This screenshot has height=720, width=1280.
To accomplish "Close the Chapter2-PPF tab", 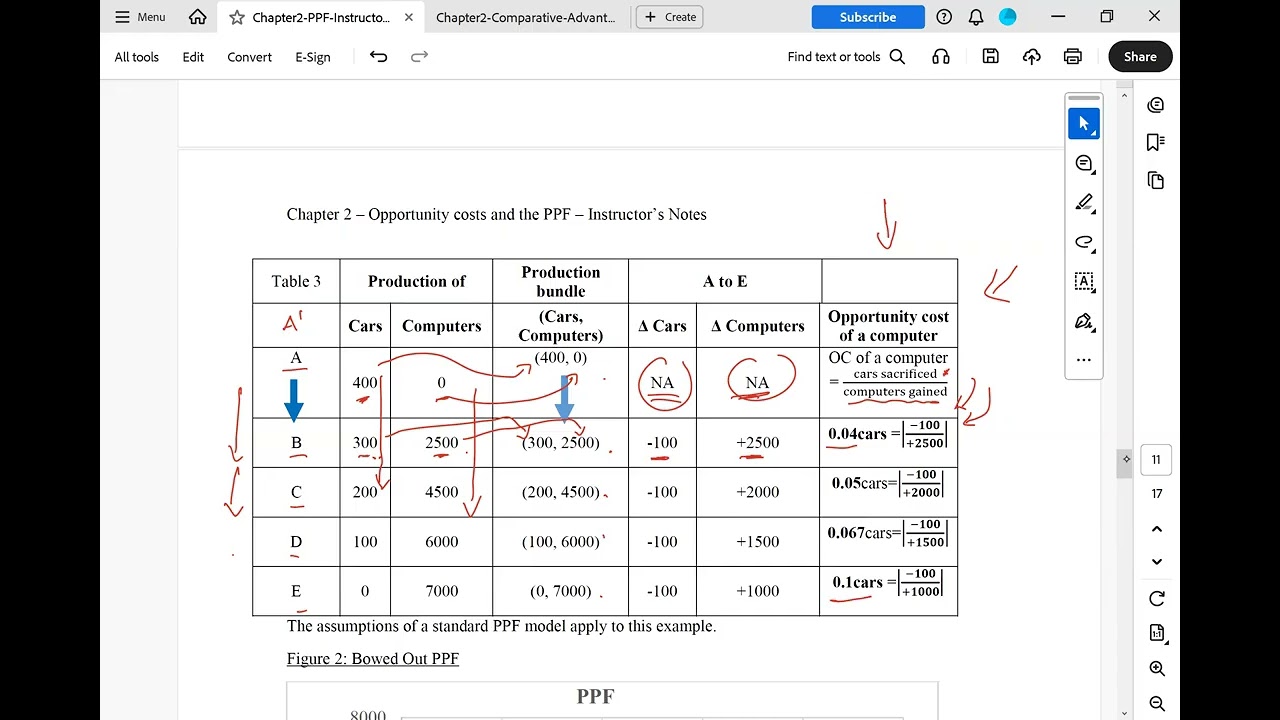I will 409,17.
